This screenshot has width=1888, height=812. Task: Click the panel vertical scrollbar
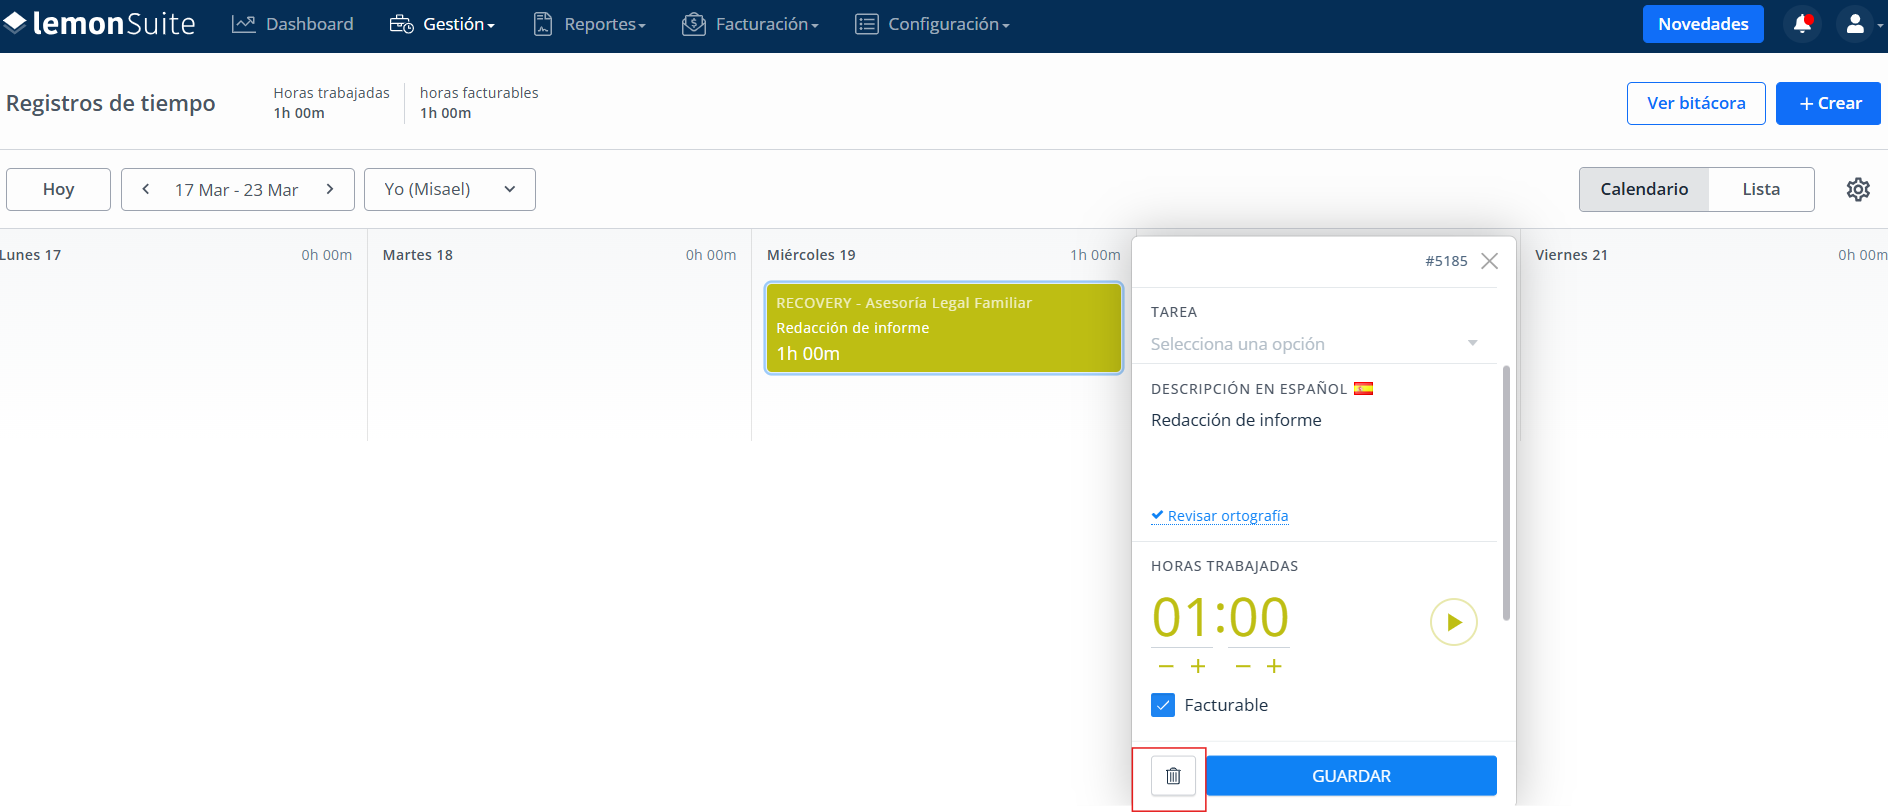(1506, 493)
